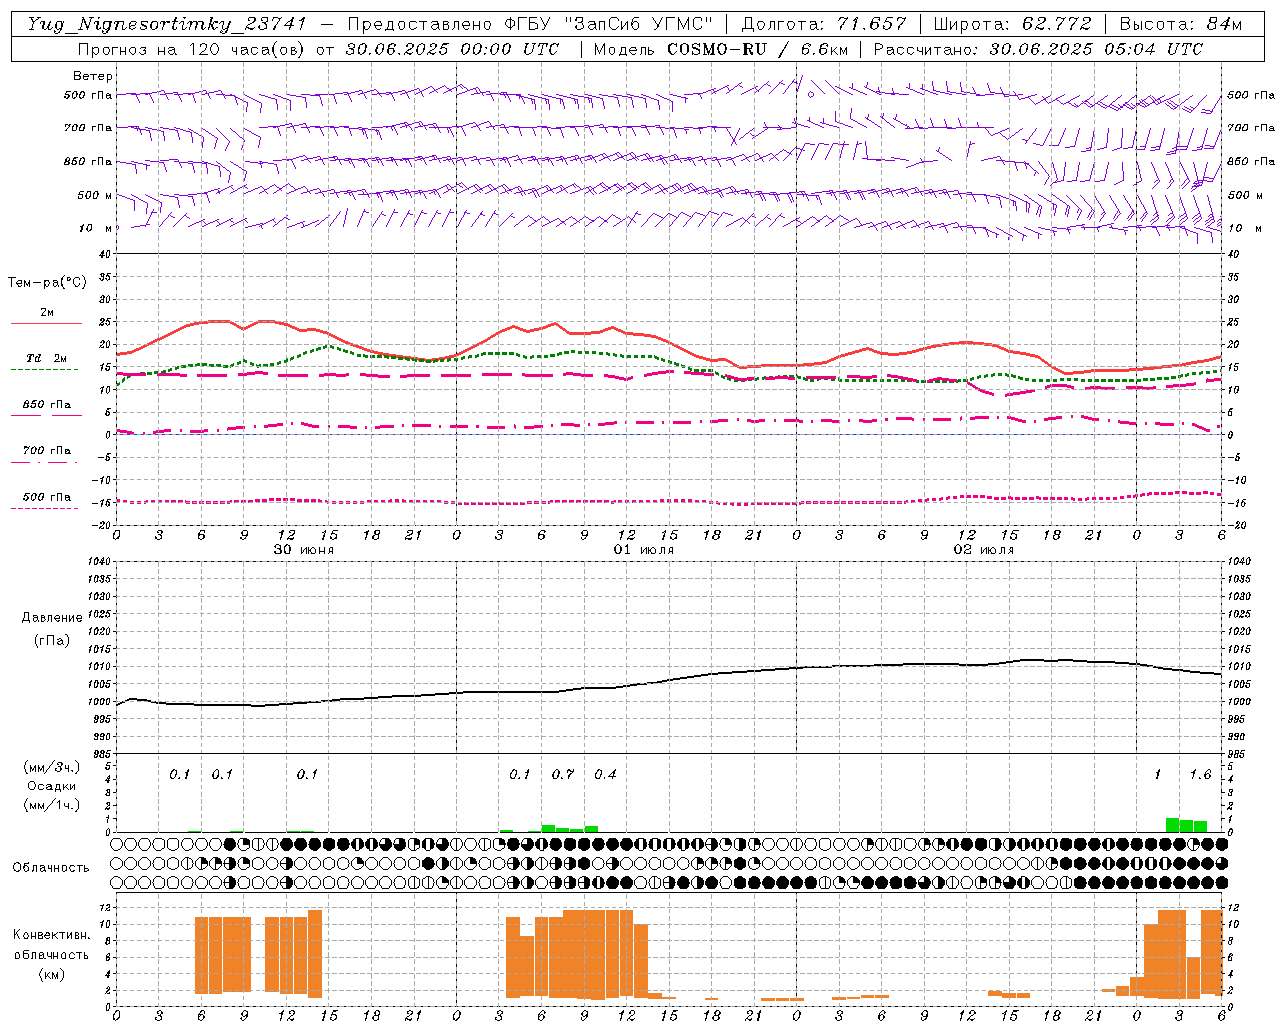
Task: Click the calculation time Рассчитано: 30.06.2025 05:04 UTC
Action: coord(1038,49)
